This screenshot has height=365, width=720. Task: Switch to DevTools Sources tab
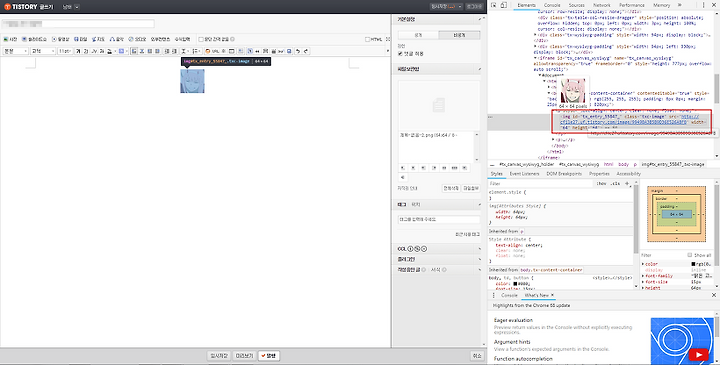coord(577,5)
